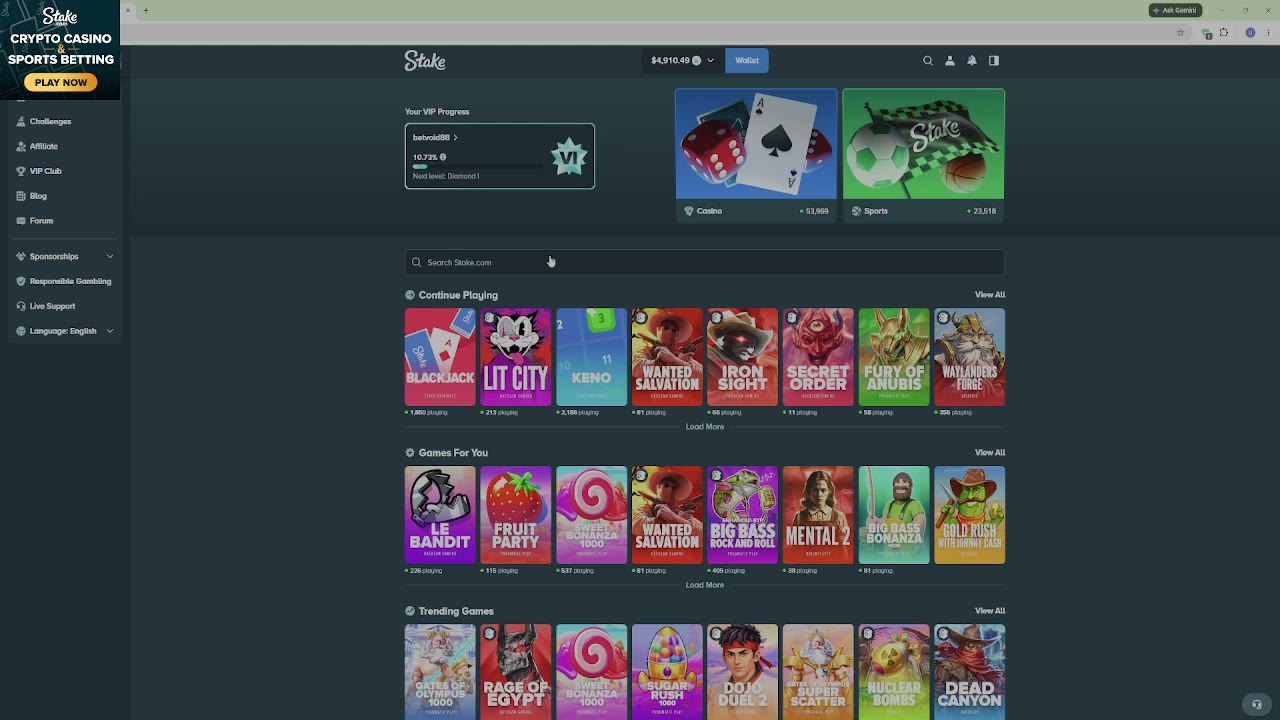Click the Search Stake.com field

(x=705, y=262)
